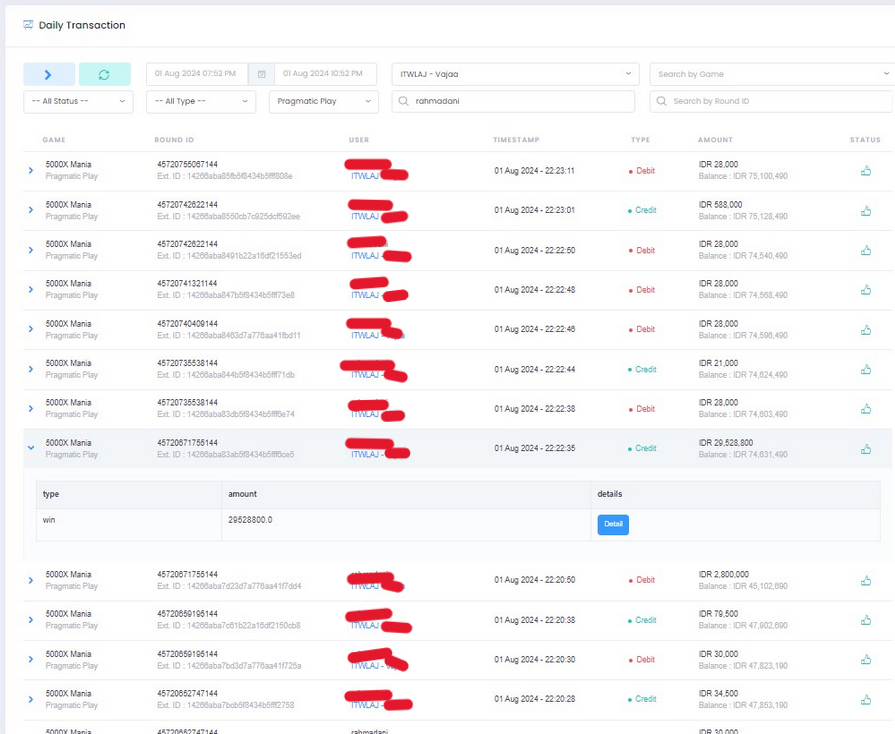Click thumbs-up status icon for IDR 2,800,000 debit
This screenshot has height=734, width=895.
(865, 581)
